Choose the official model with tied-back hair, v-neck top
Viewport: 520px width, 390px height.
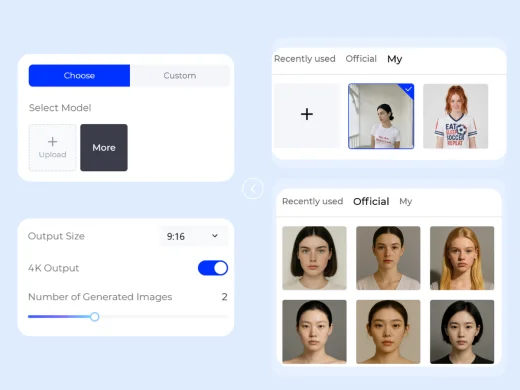tap(388, 258)
